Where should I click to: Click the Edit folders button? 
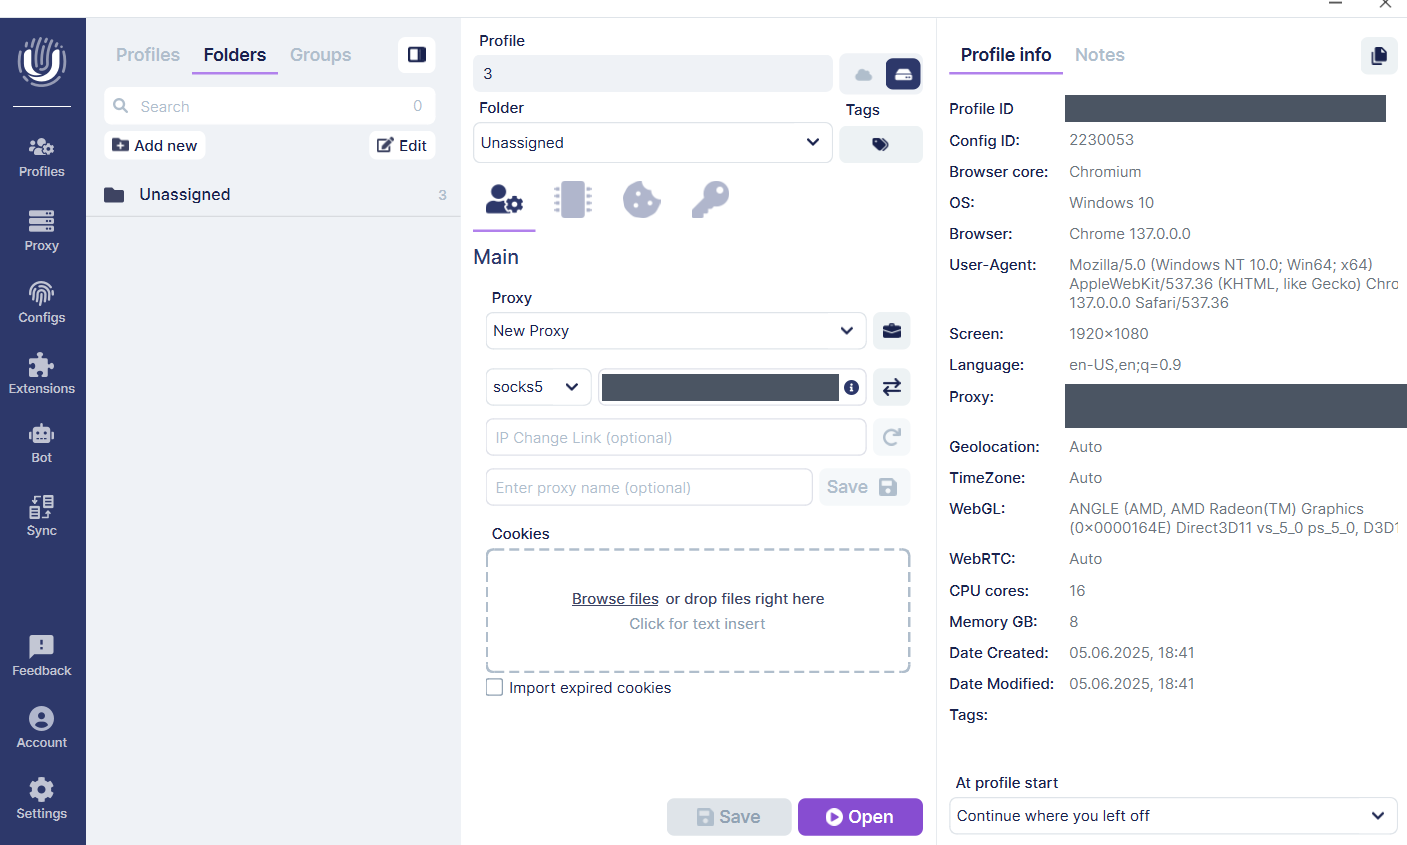point(402,145)
